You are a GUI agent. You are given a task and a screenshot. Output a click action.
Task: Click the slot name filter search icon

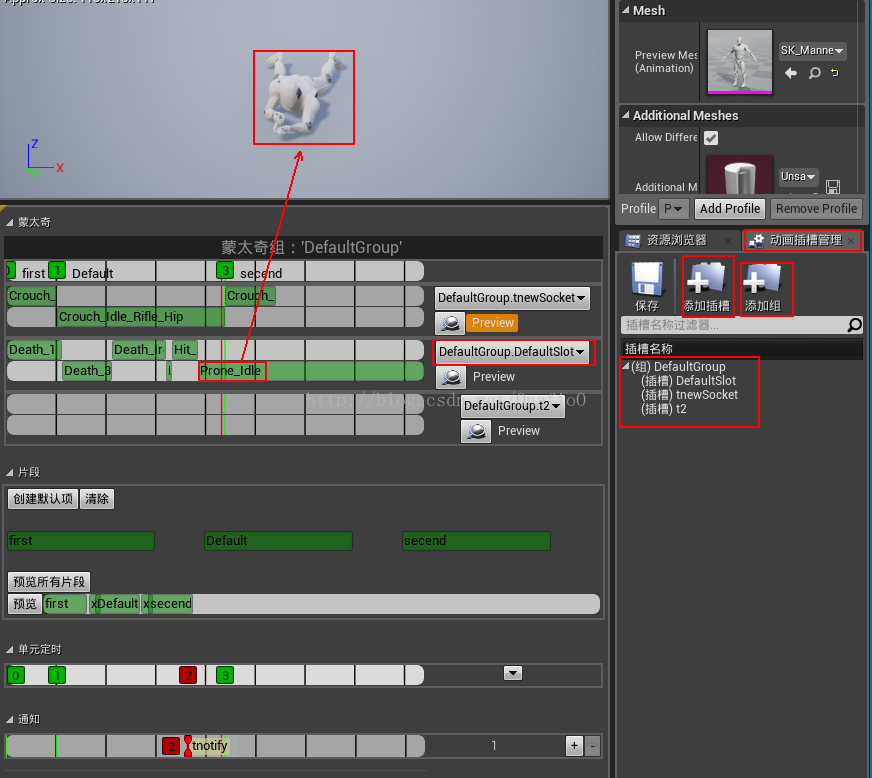(854, 325)
